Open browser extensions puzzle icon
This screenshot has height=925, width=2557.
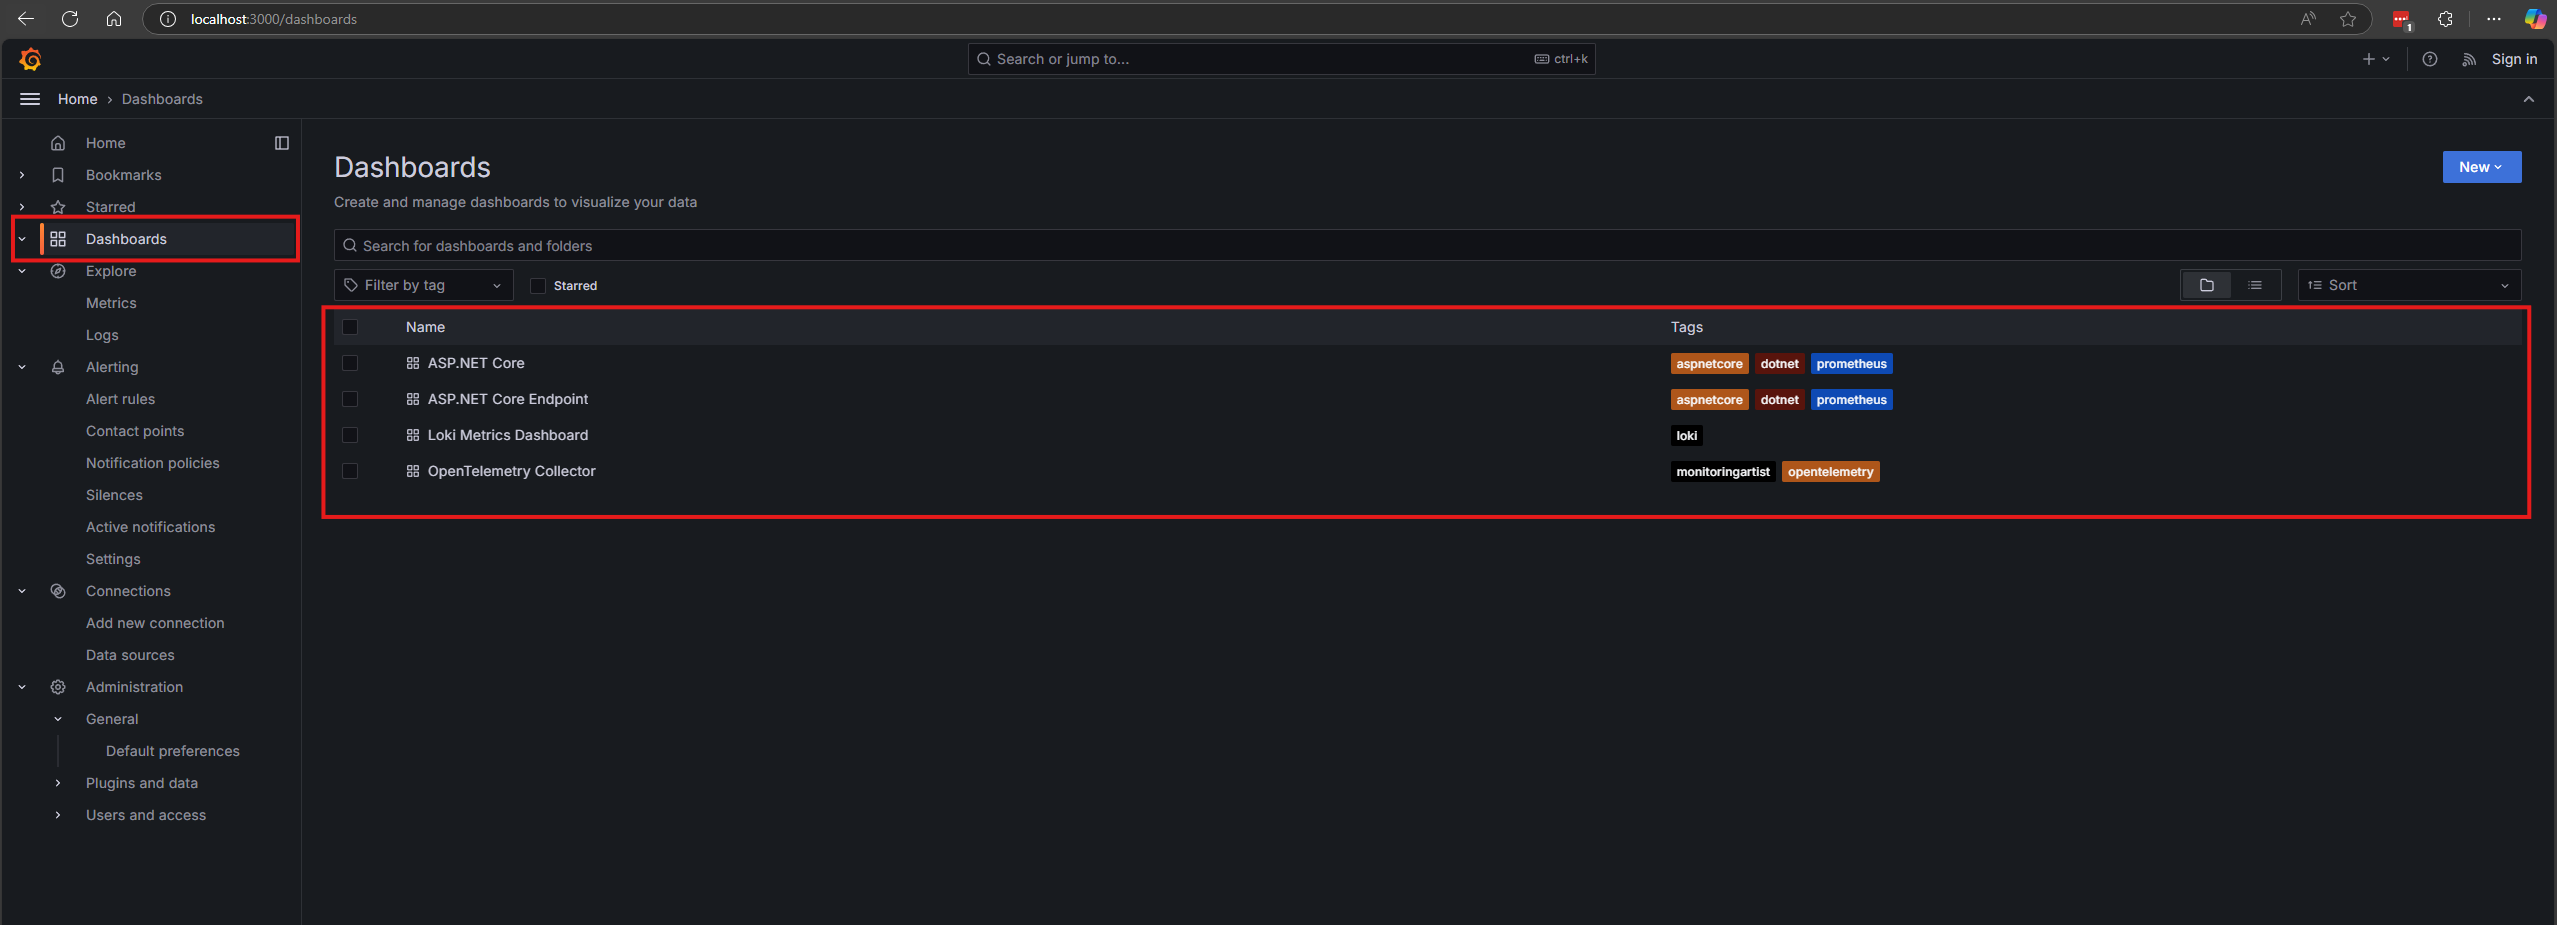(x=2445, y=19)
